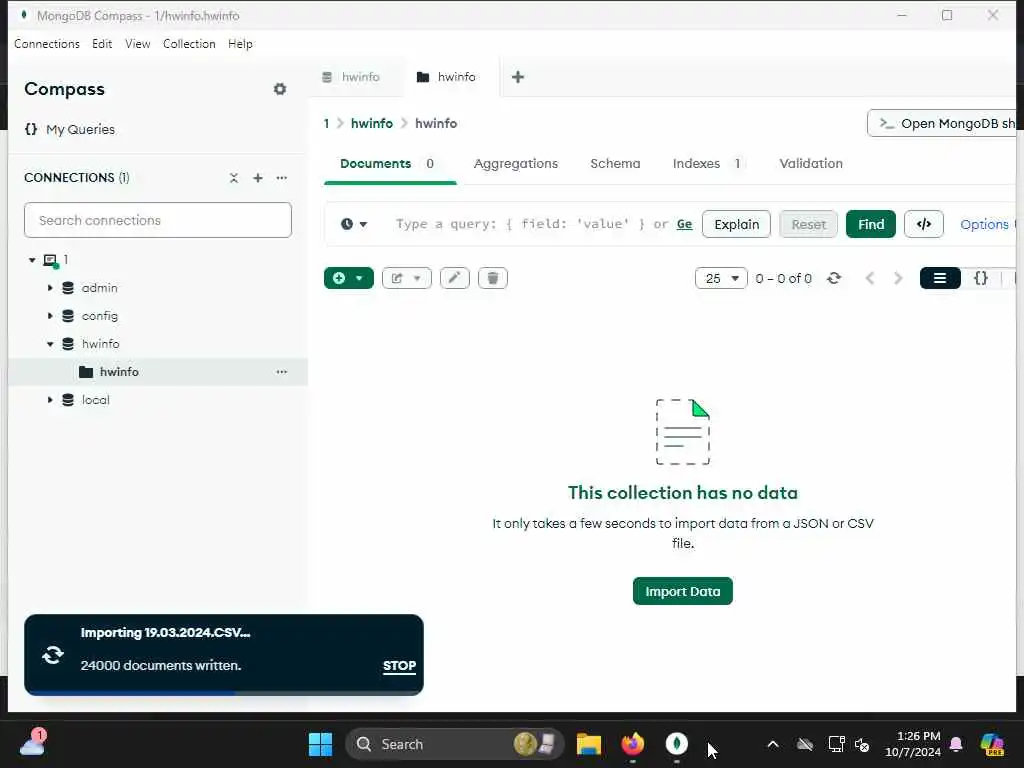
Task: Open documents per page 25 dropdown
Action: [x=721, y=278]
